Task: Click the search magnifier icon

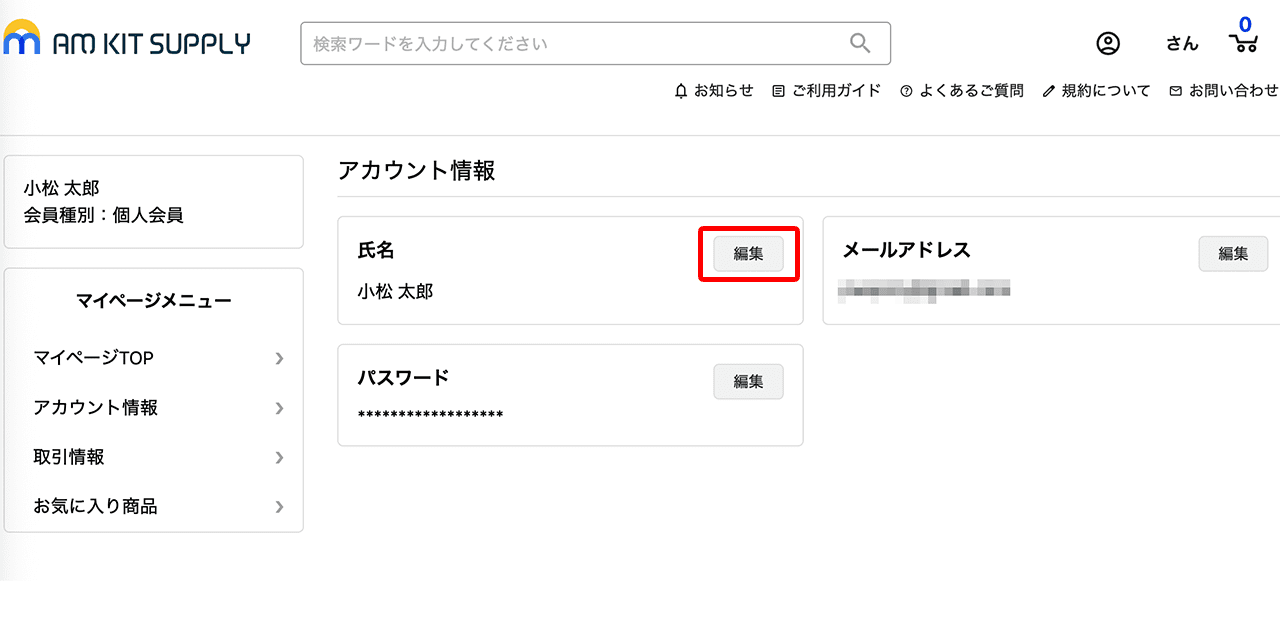Action: pos(860,43)
